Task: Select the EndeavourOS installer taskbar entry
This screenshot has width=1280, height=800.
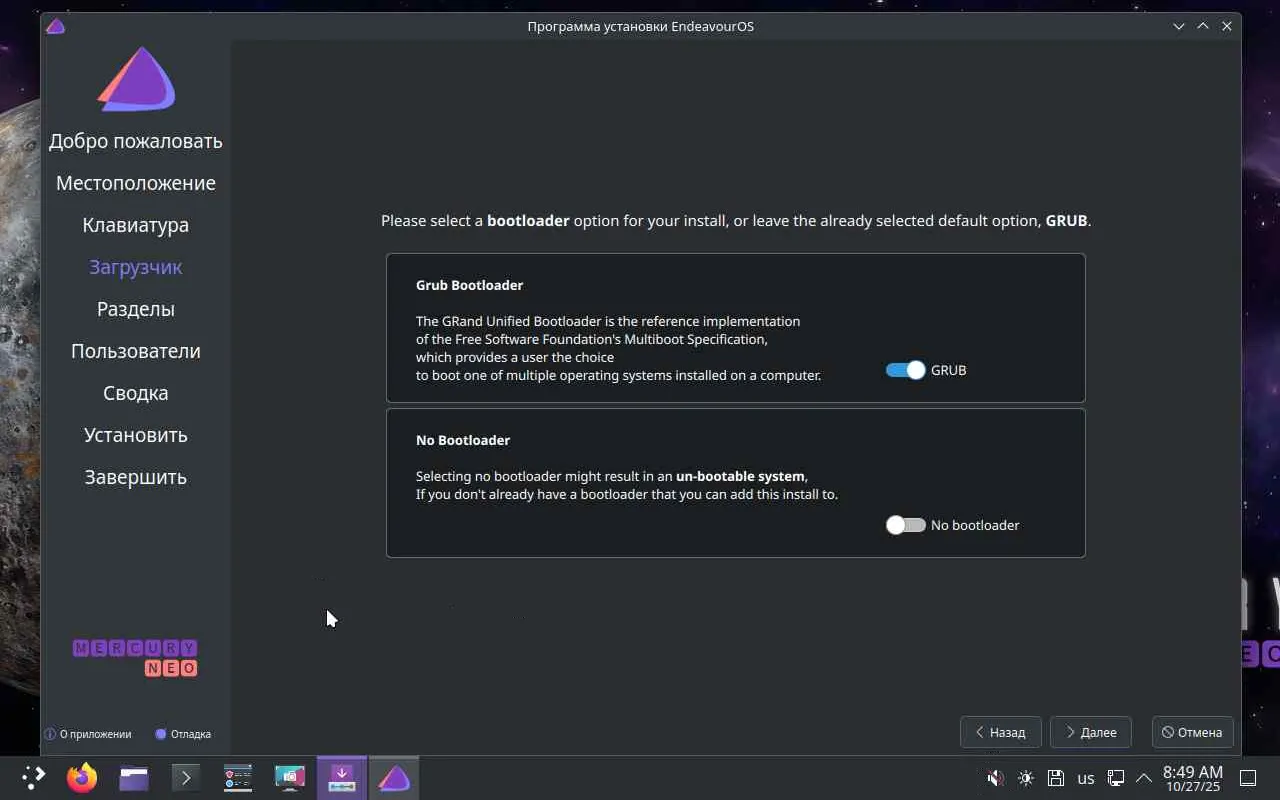Action: click(x=394, y=777)
